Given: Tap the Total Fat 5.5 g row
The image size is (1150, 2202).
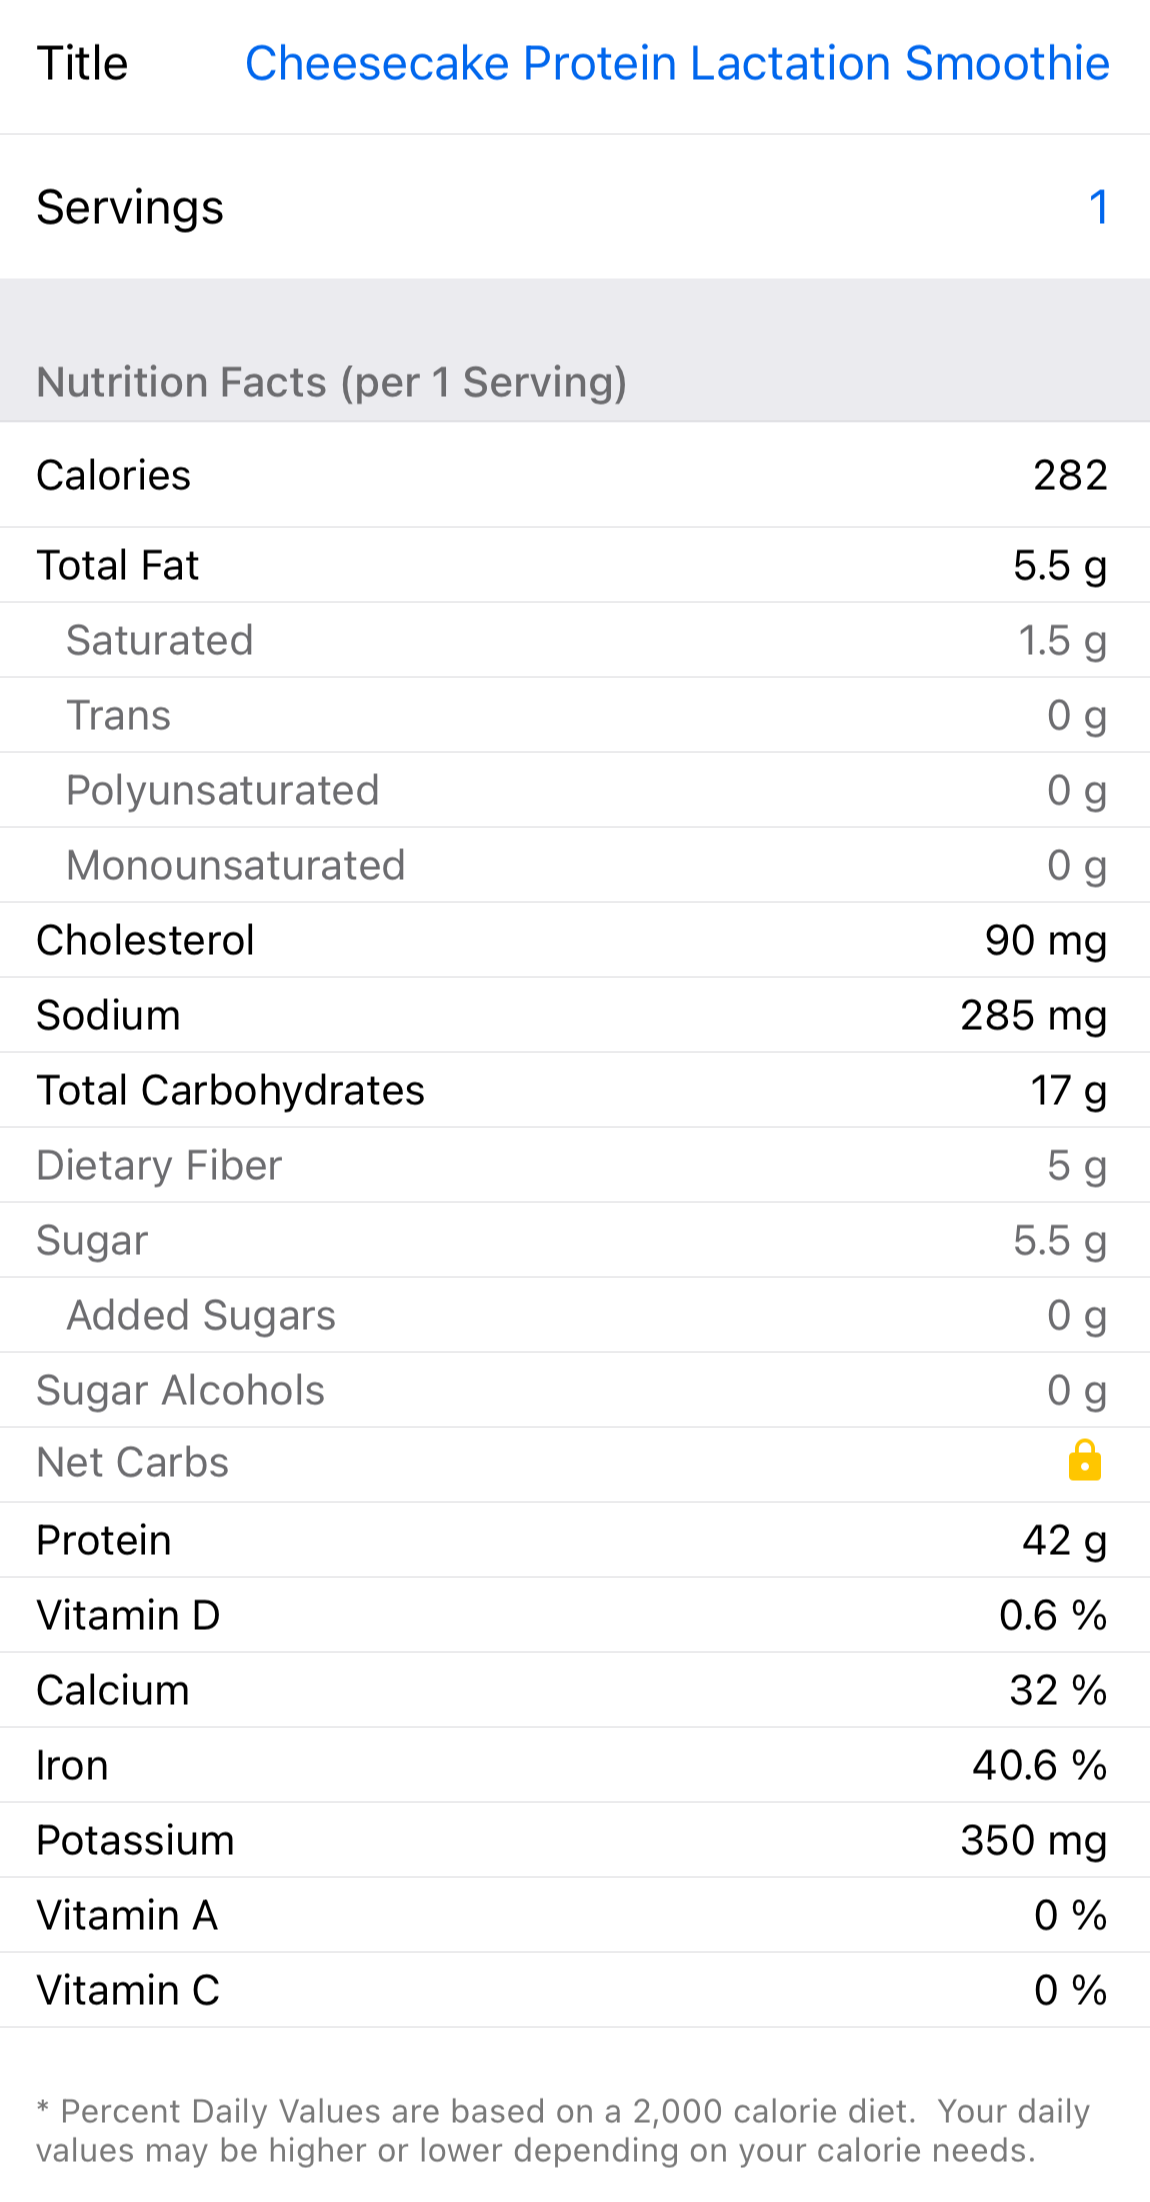Looking at the screenshot, I should coord(574,565).
